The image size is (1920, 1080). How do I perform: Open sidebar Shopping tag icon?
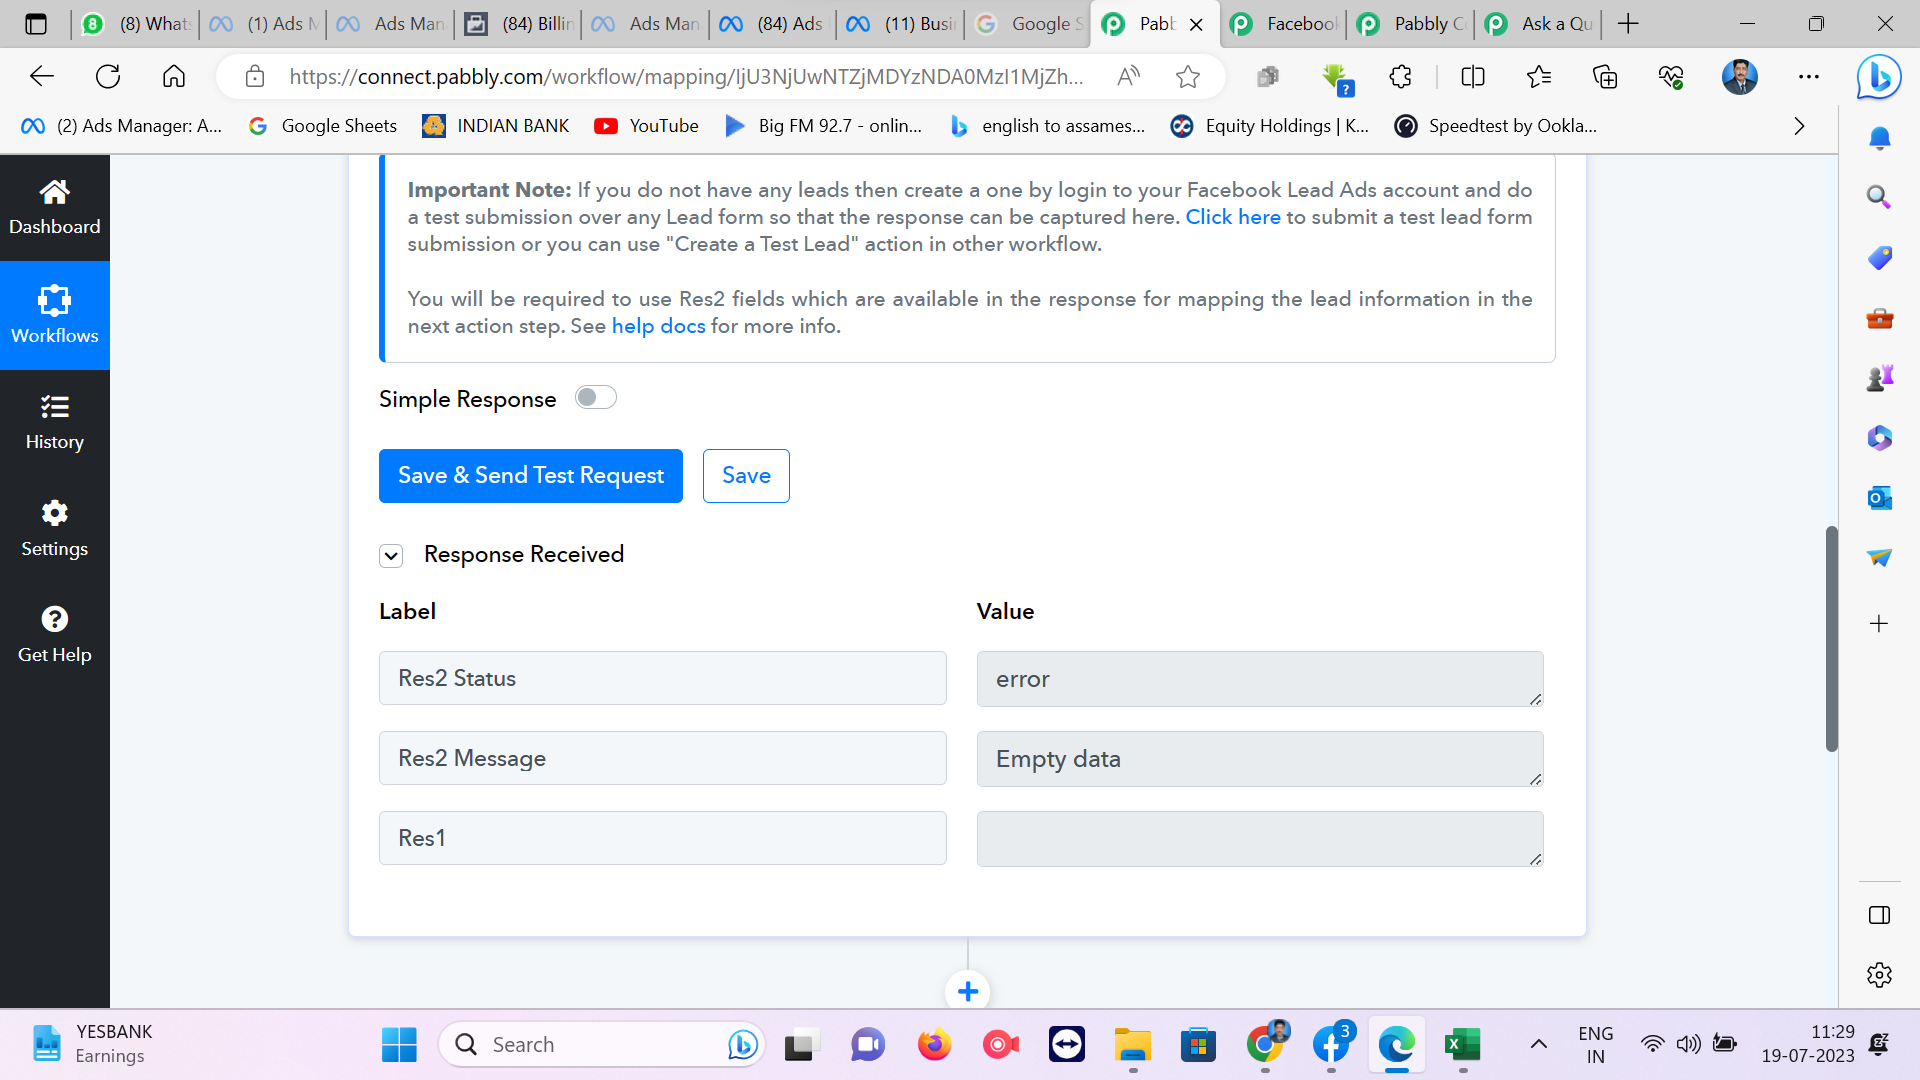coord(1879,258)
